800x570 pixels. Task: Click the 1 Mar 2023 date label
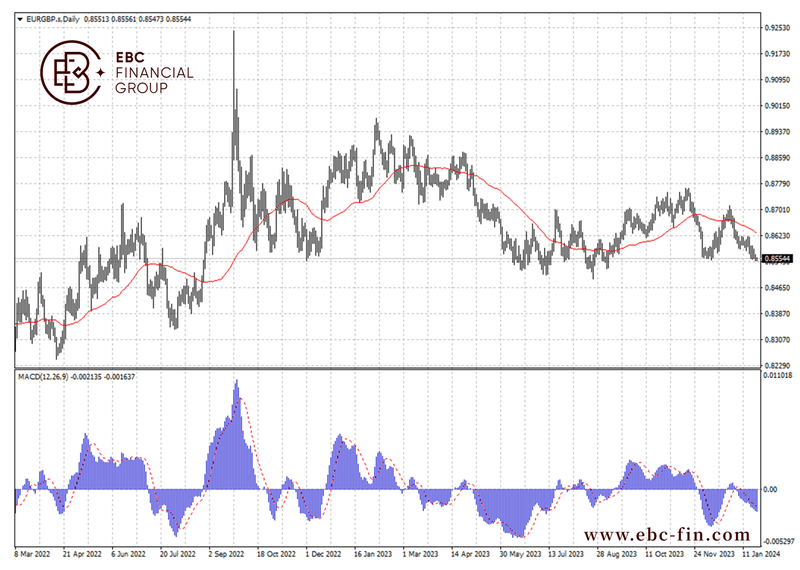tap(418, 551)
